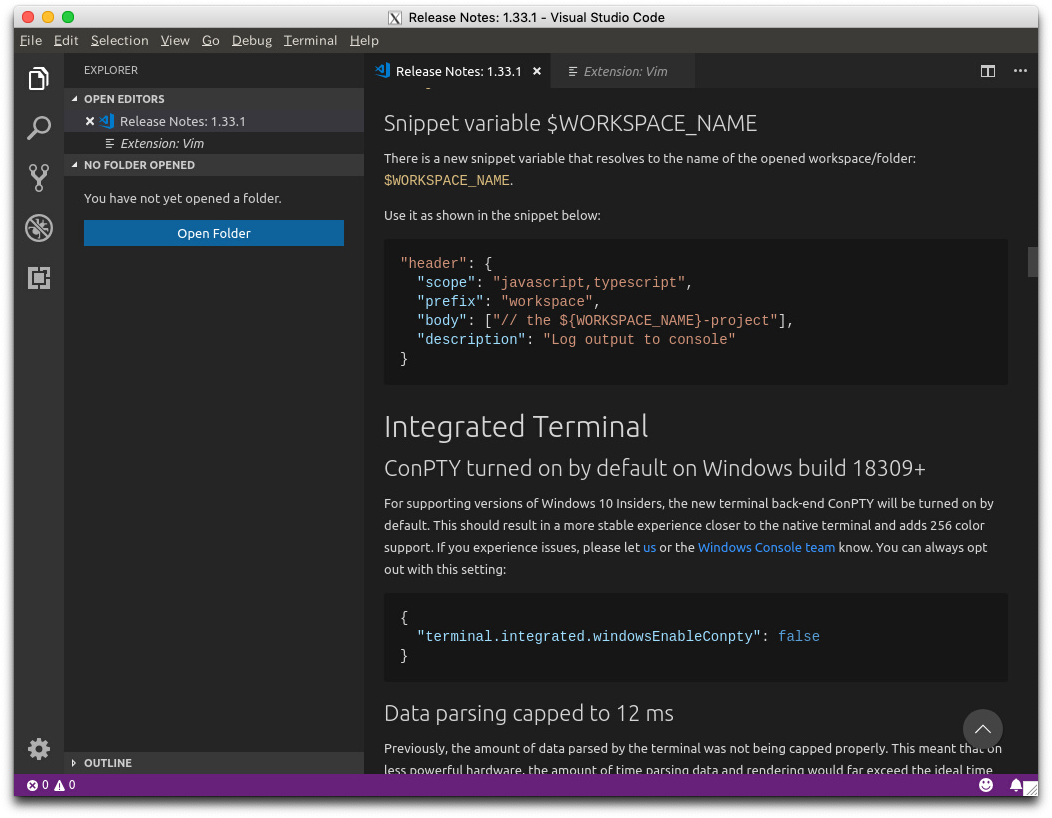
Task: Click the X11 icon in title bar
Action: tap(394, 17)
